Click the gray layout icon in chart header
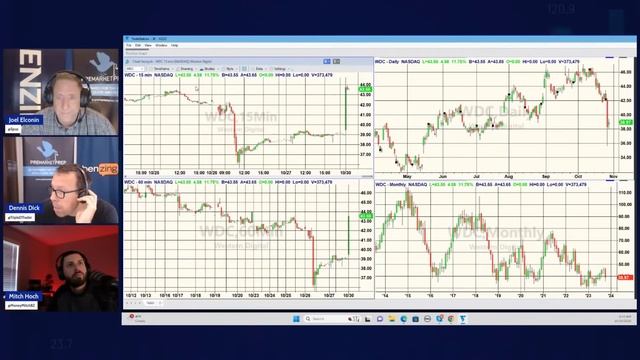The image size is (640, 360). tap(336, 61)
